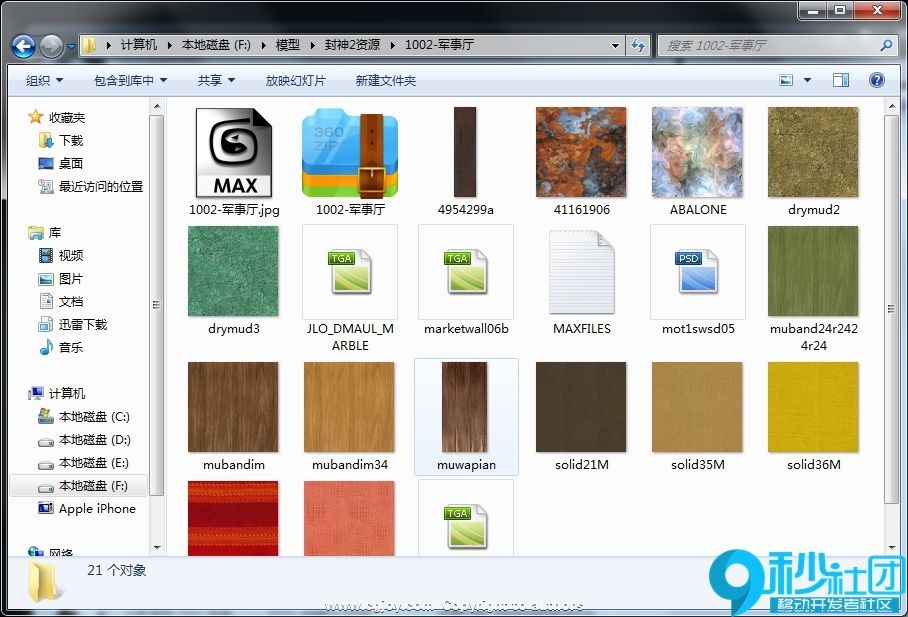The image size is (908, 617).
Task: Open 桌面 in the favorites list
Action: (70, 163)
